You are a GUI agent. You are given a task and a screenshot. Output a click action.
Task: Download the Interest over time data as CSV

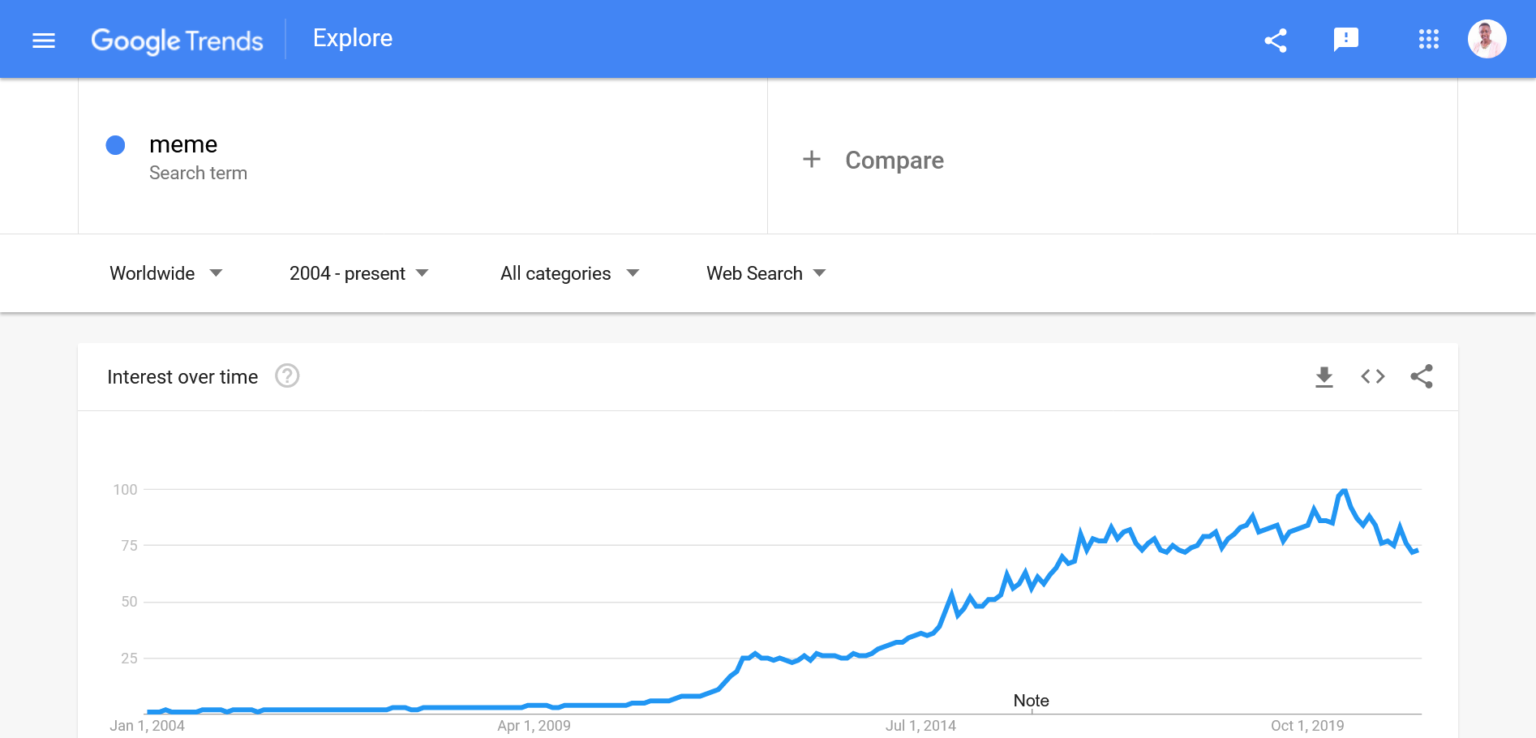point(1324,377)
